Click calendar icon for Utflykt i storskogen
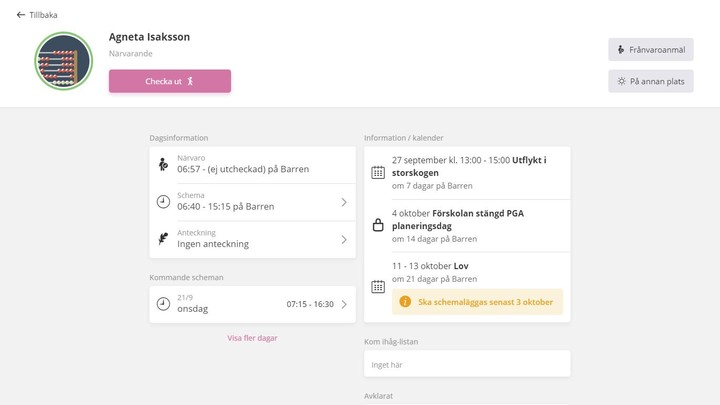 pos(378,173)
